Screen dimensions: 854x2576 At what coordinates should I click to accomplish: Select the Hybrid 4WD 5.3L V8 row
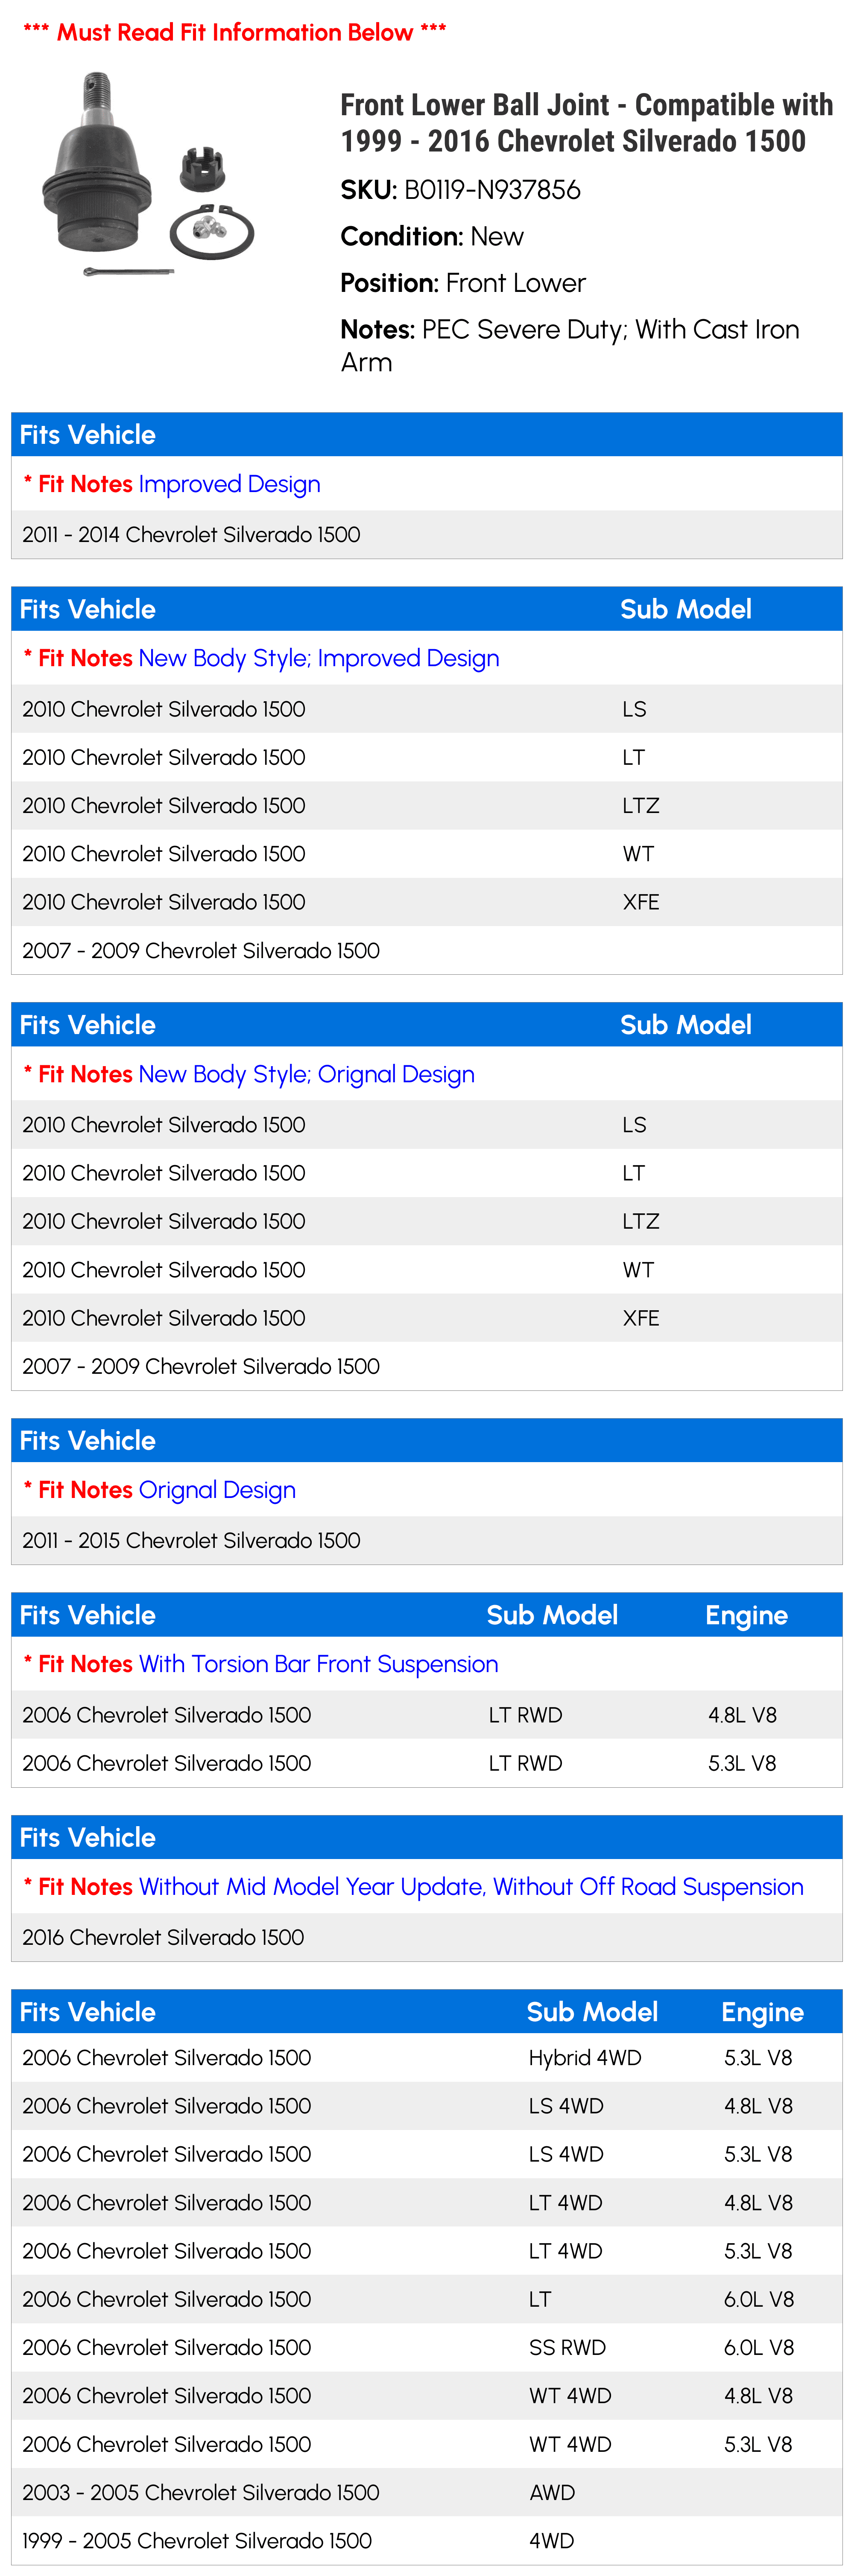(427, 2058)
